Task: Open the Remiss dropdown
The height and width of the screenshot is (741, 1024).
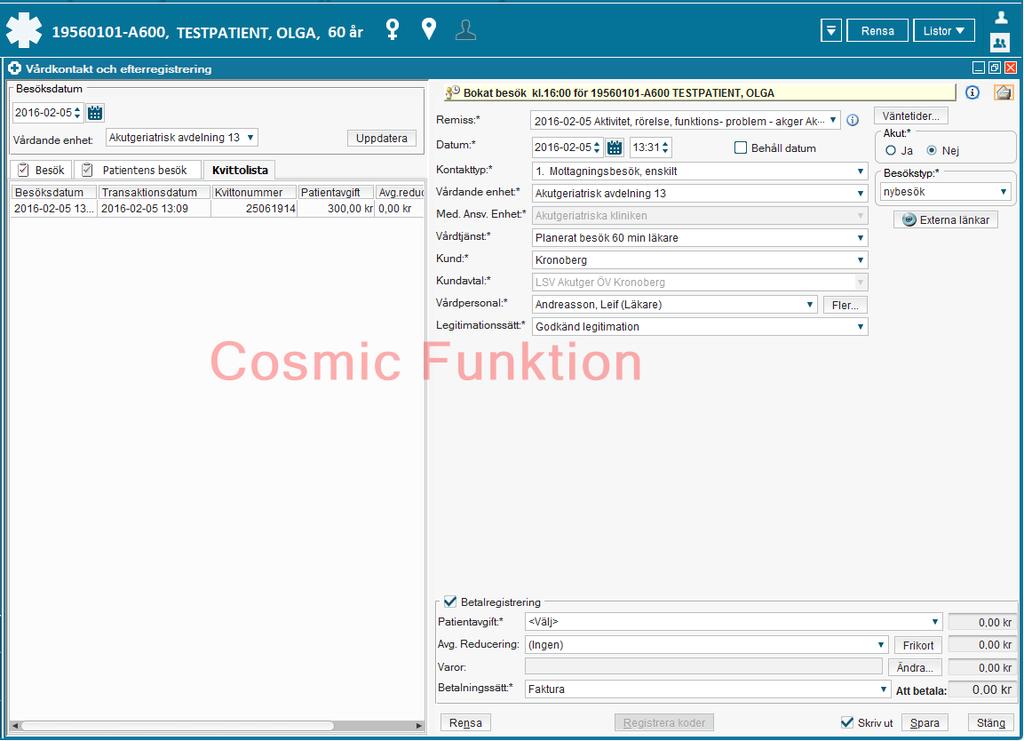Action: 685,121
